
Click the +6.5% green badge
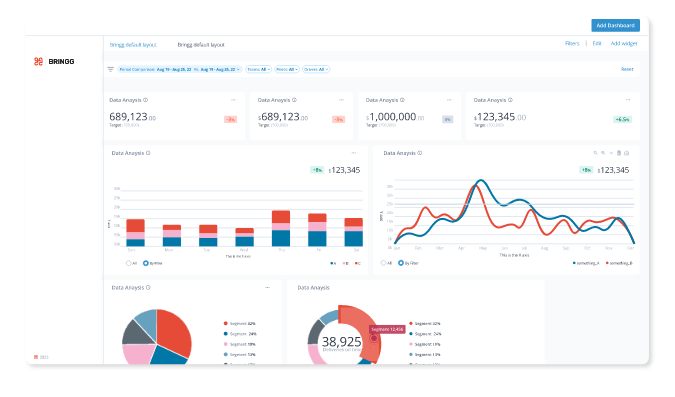click(622, 119)
